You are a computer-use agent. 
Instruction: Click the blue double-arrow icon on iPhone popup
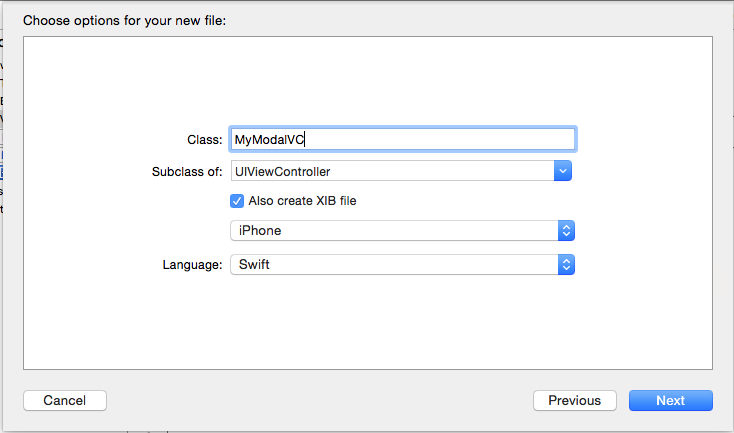566,231
